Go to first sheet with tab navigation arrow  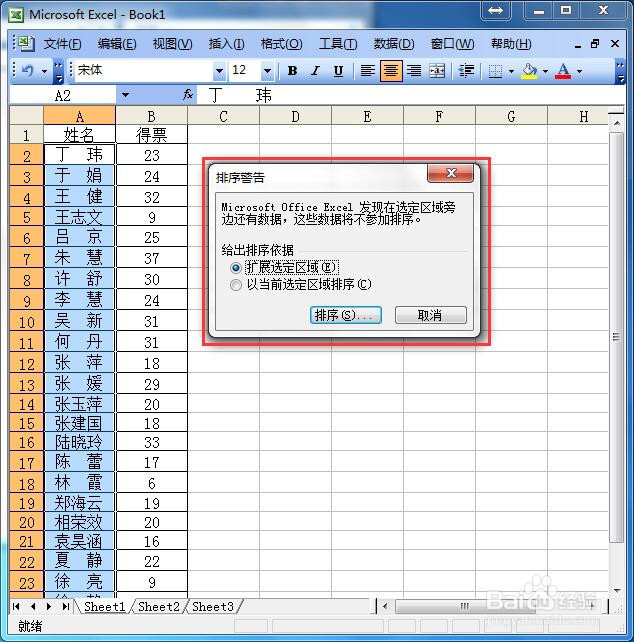16,606
